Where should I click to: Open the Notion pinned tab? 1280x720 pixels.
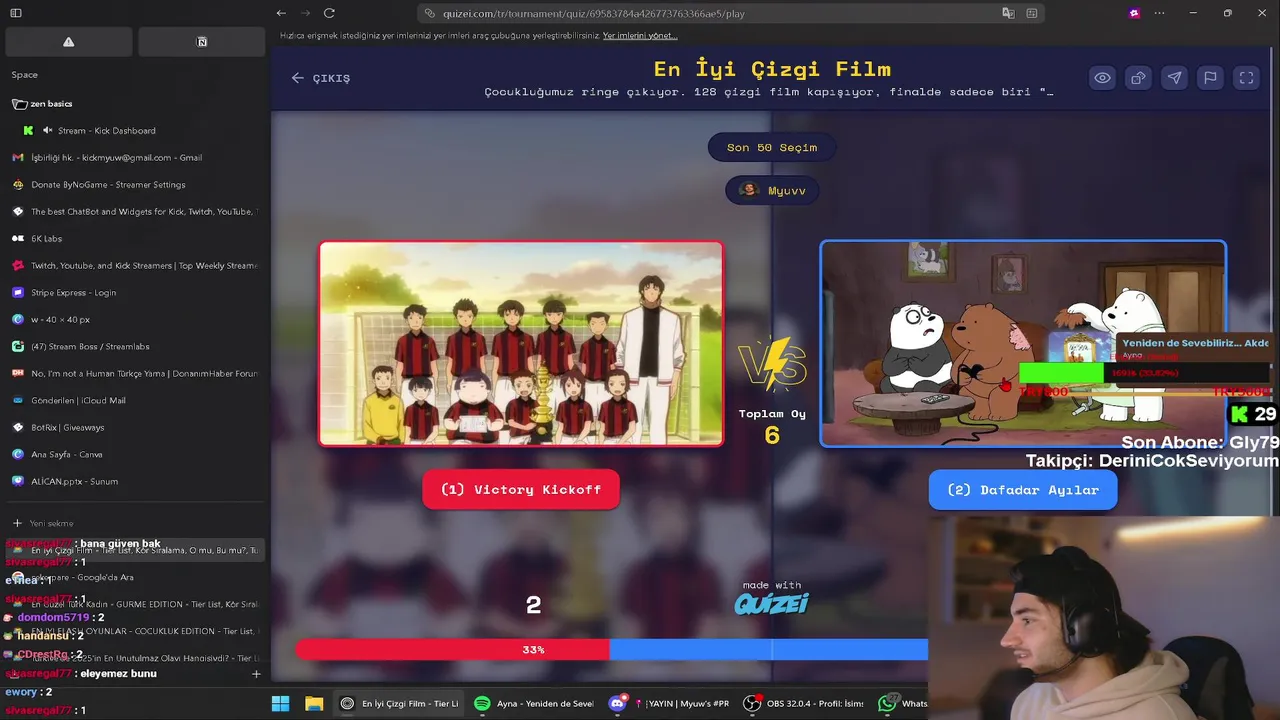pos(202,42)
